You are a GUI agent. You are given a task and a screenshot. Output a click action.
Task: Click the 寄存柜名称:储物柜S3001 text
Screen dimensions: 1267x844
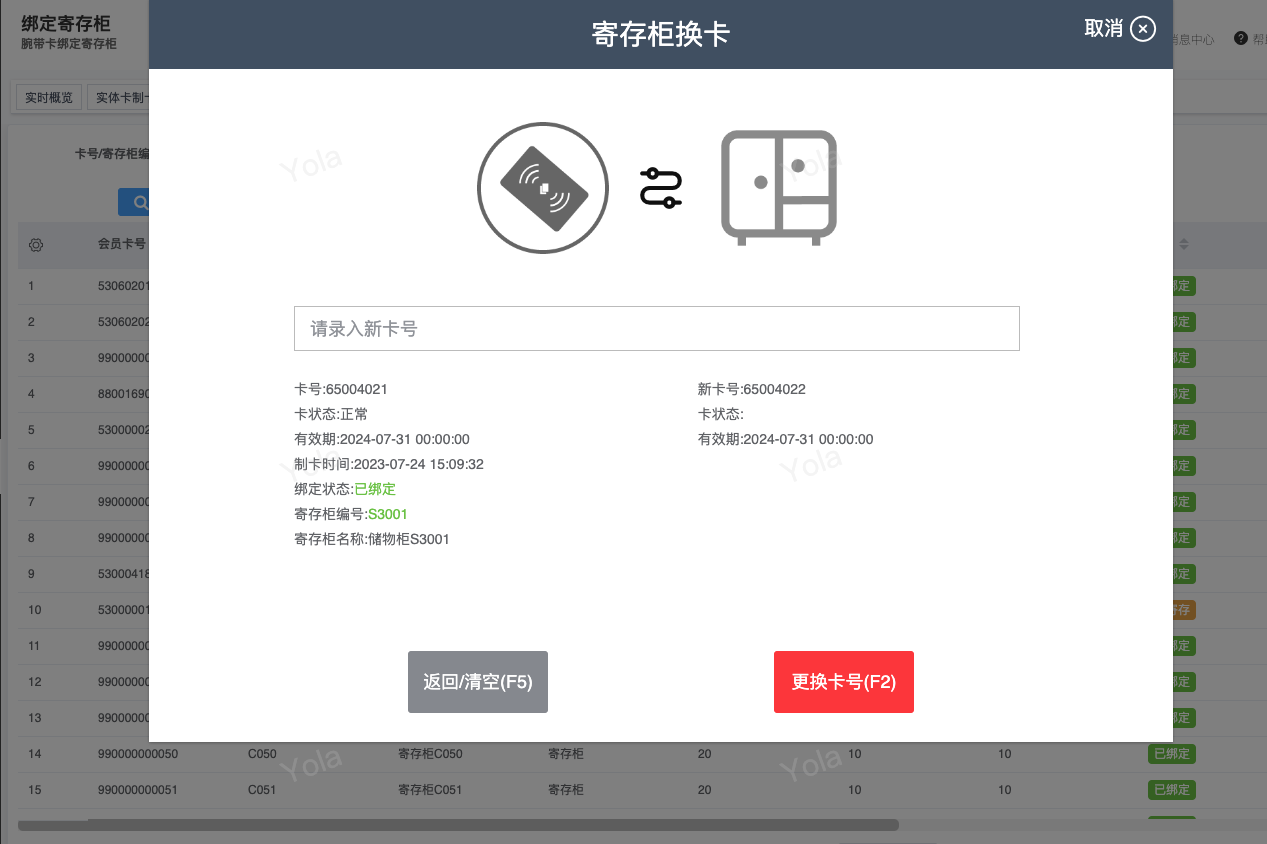tap(372, 539)
